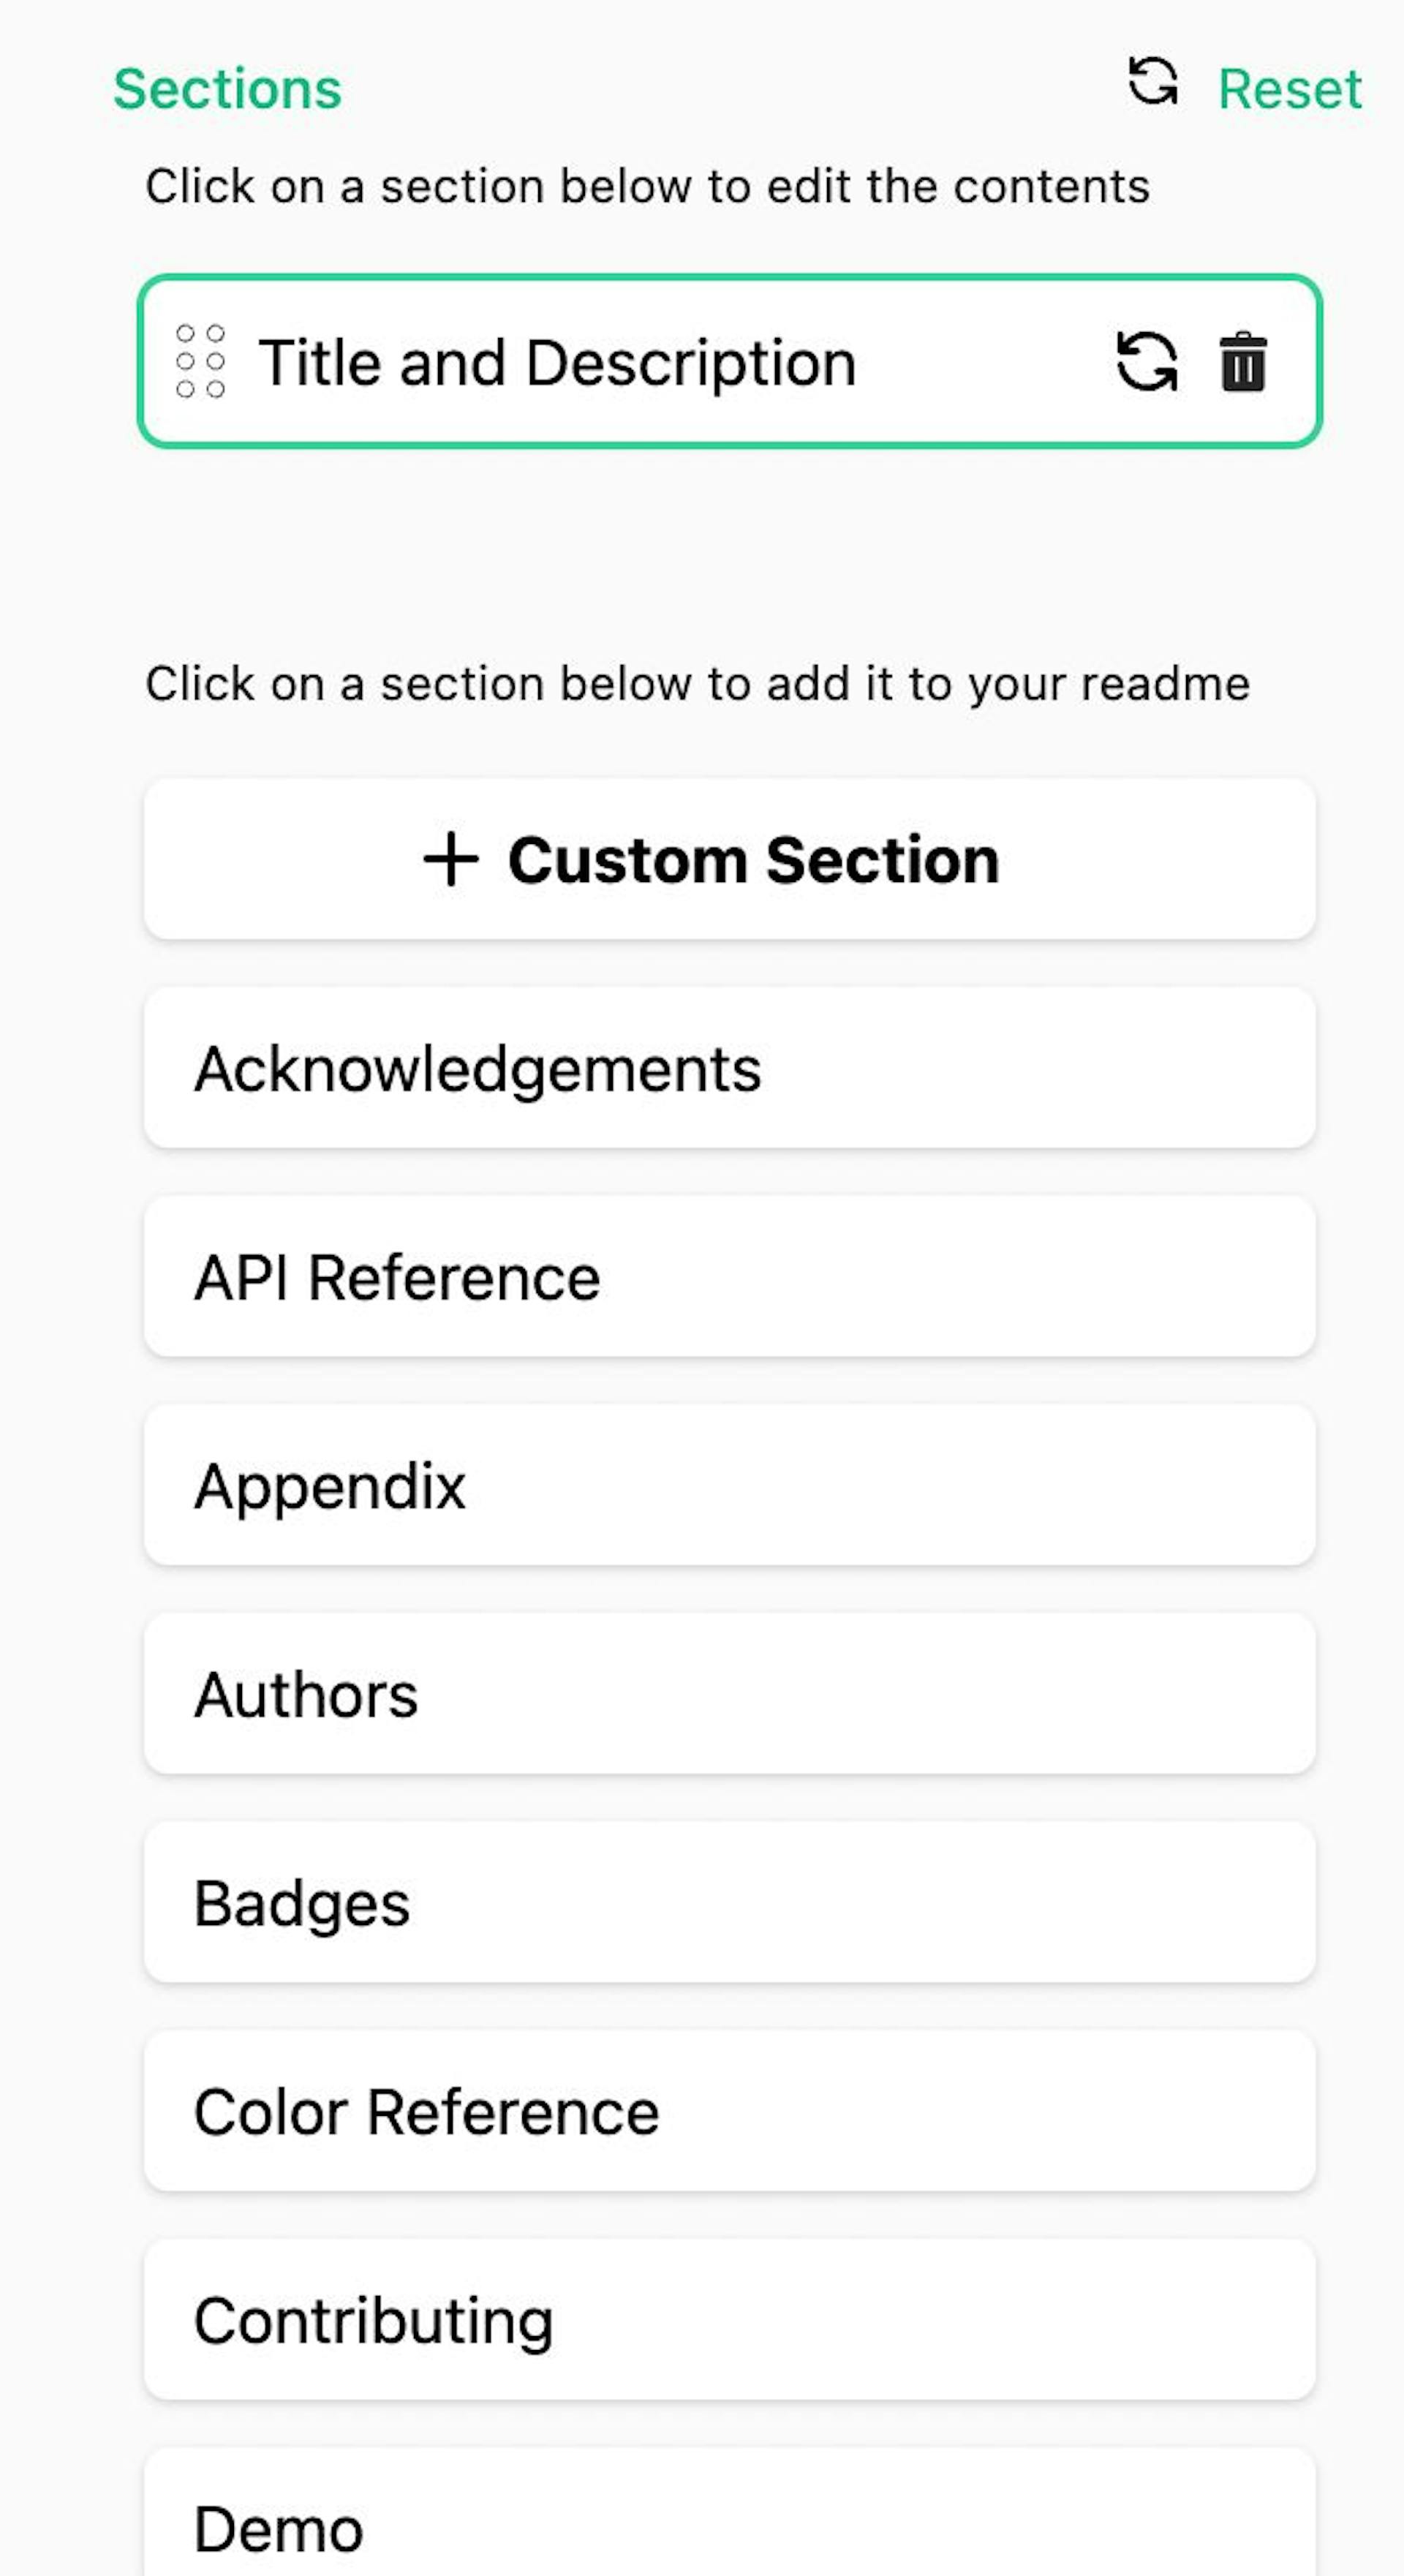Click the reset arrow icon near Reset
Viewport: 1404px width, 2576px height.
tap(1155, 88)
